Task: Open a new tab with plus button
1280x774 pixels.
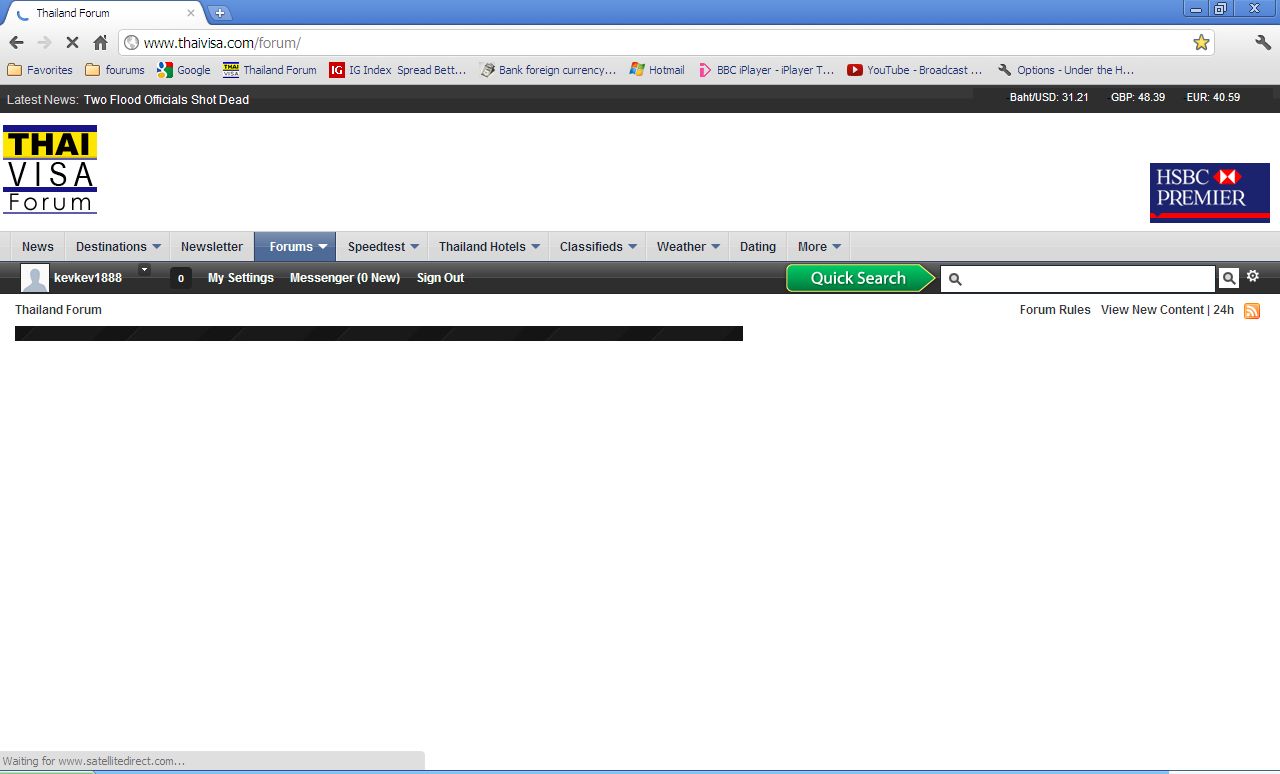Action: [x=220, y=13]
